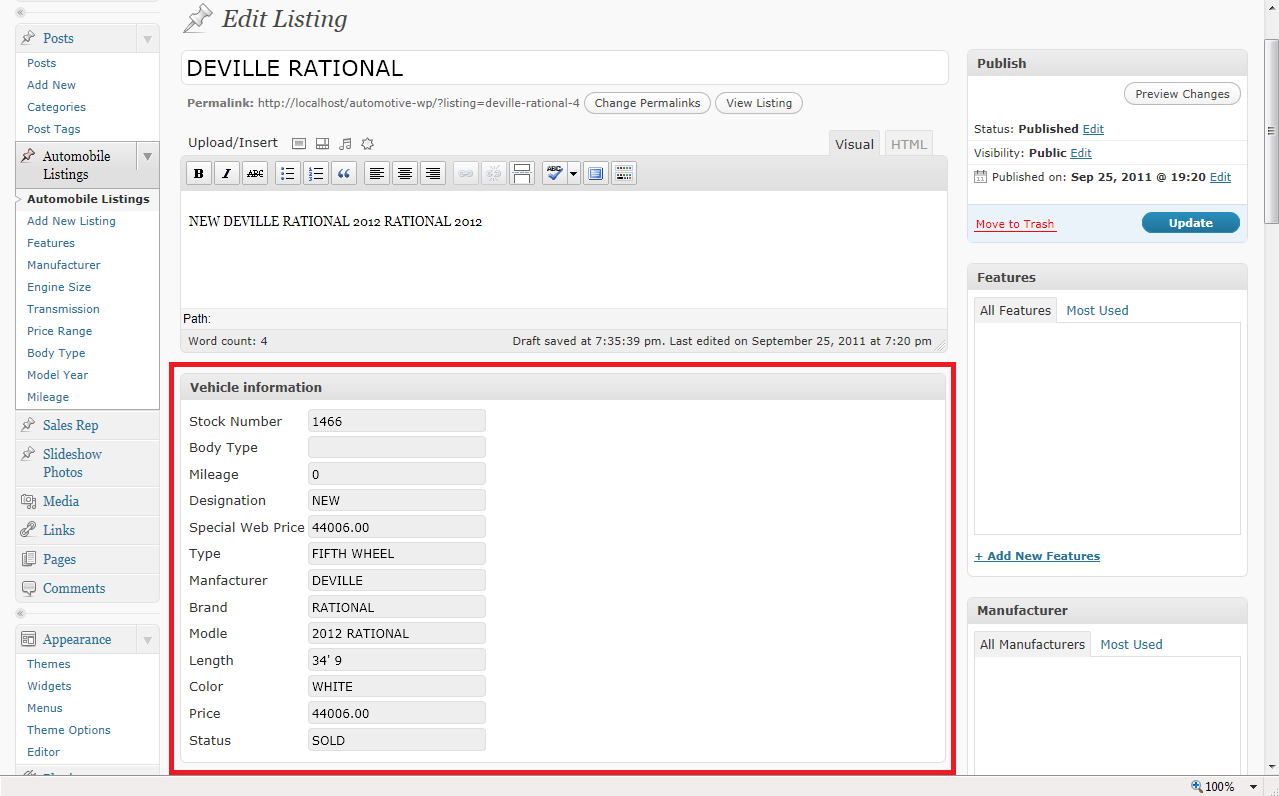Edit the Published status
This screenshot has height=796, width=1279.
coord(1093,129)
